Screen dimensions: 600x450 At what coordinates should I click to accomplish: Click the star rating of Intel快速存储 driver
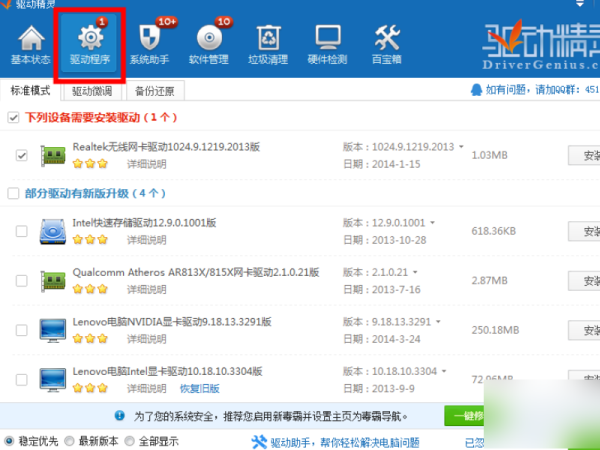90,240
